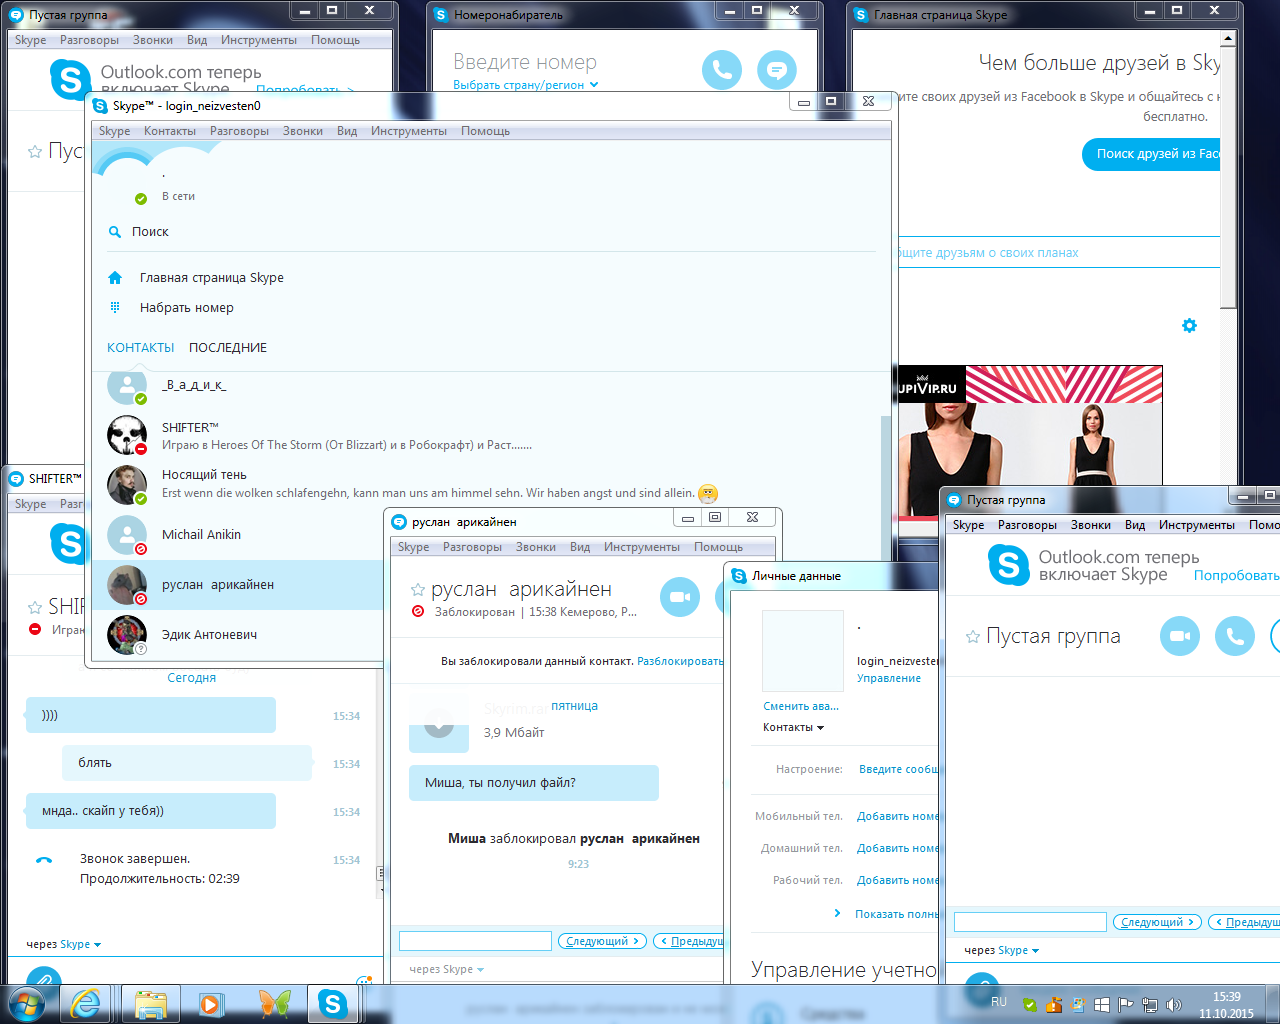The width and height of the screenshot is (1280, 1024).
Task: Open Вид menu in right Пустая группа window
Action: click(x=1135, y=525)
